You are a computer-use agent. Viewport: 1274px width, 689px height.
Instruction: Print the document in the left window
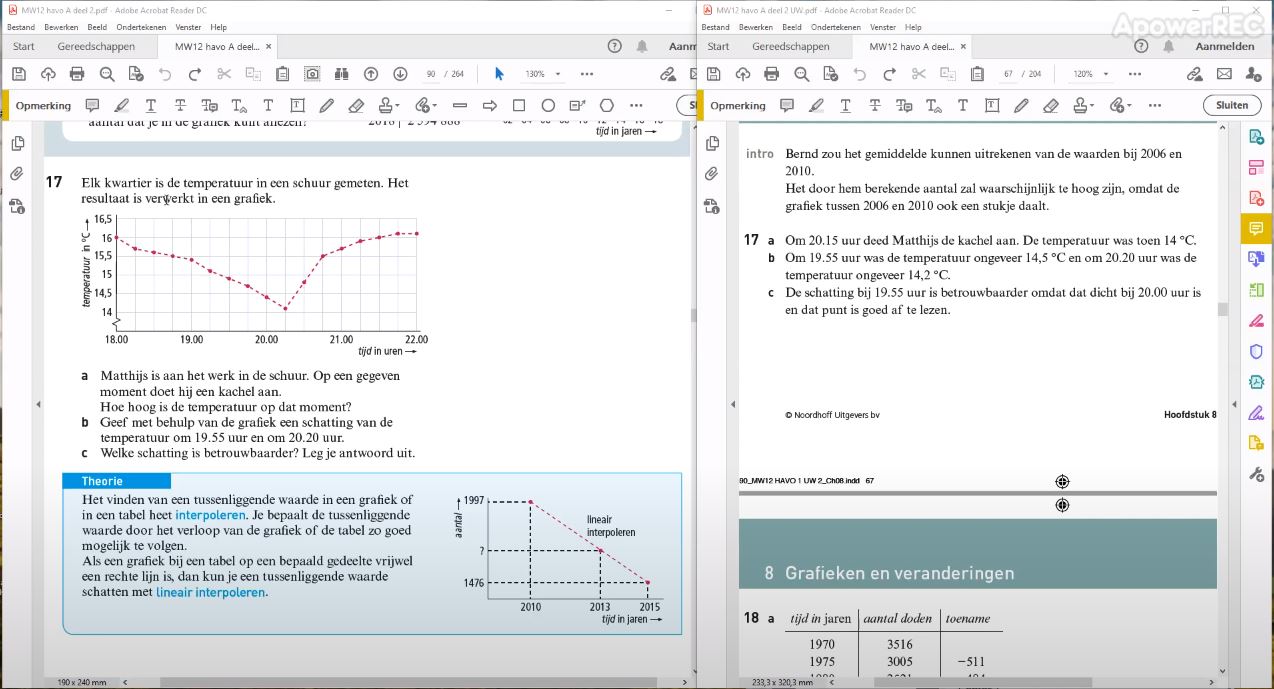click(77, 74)
